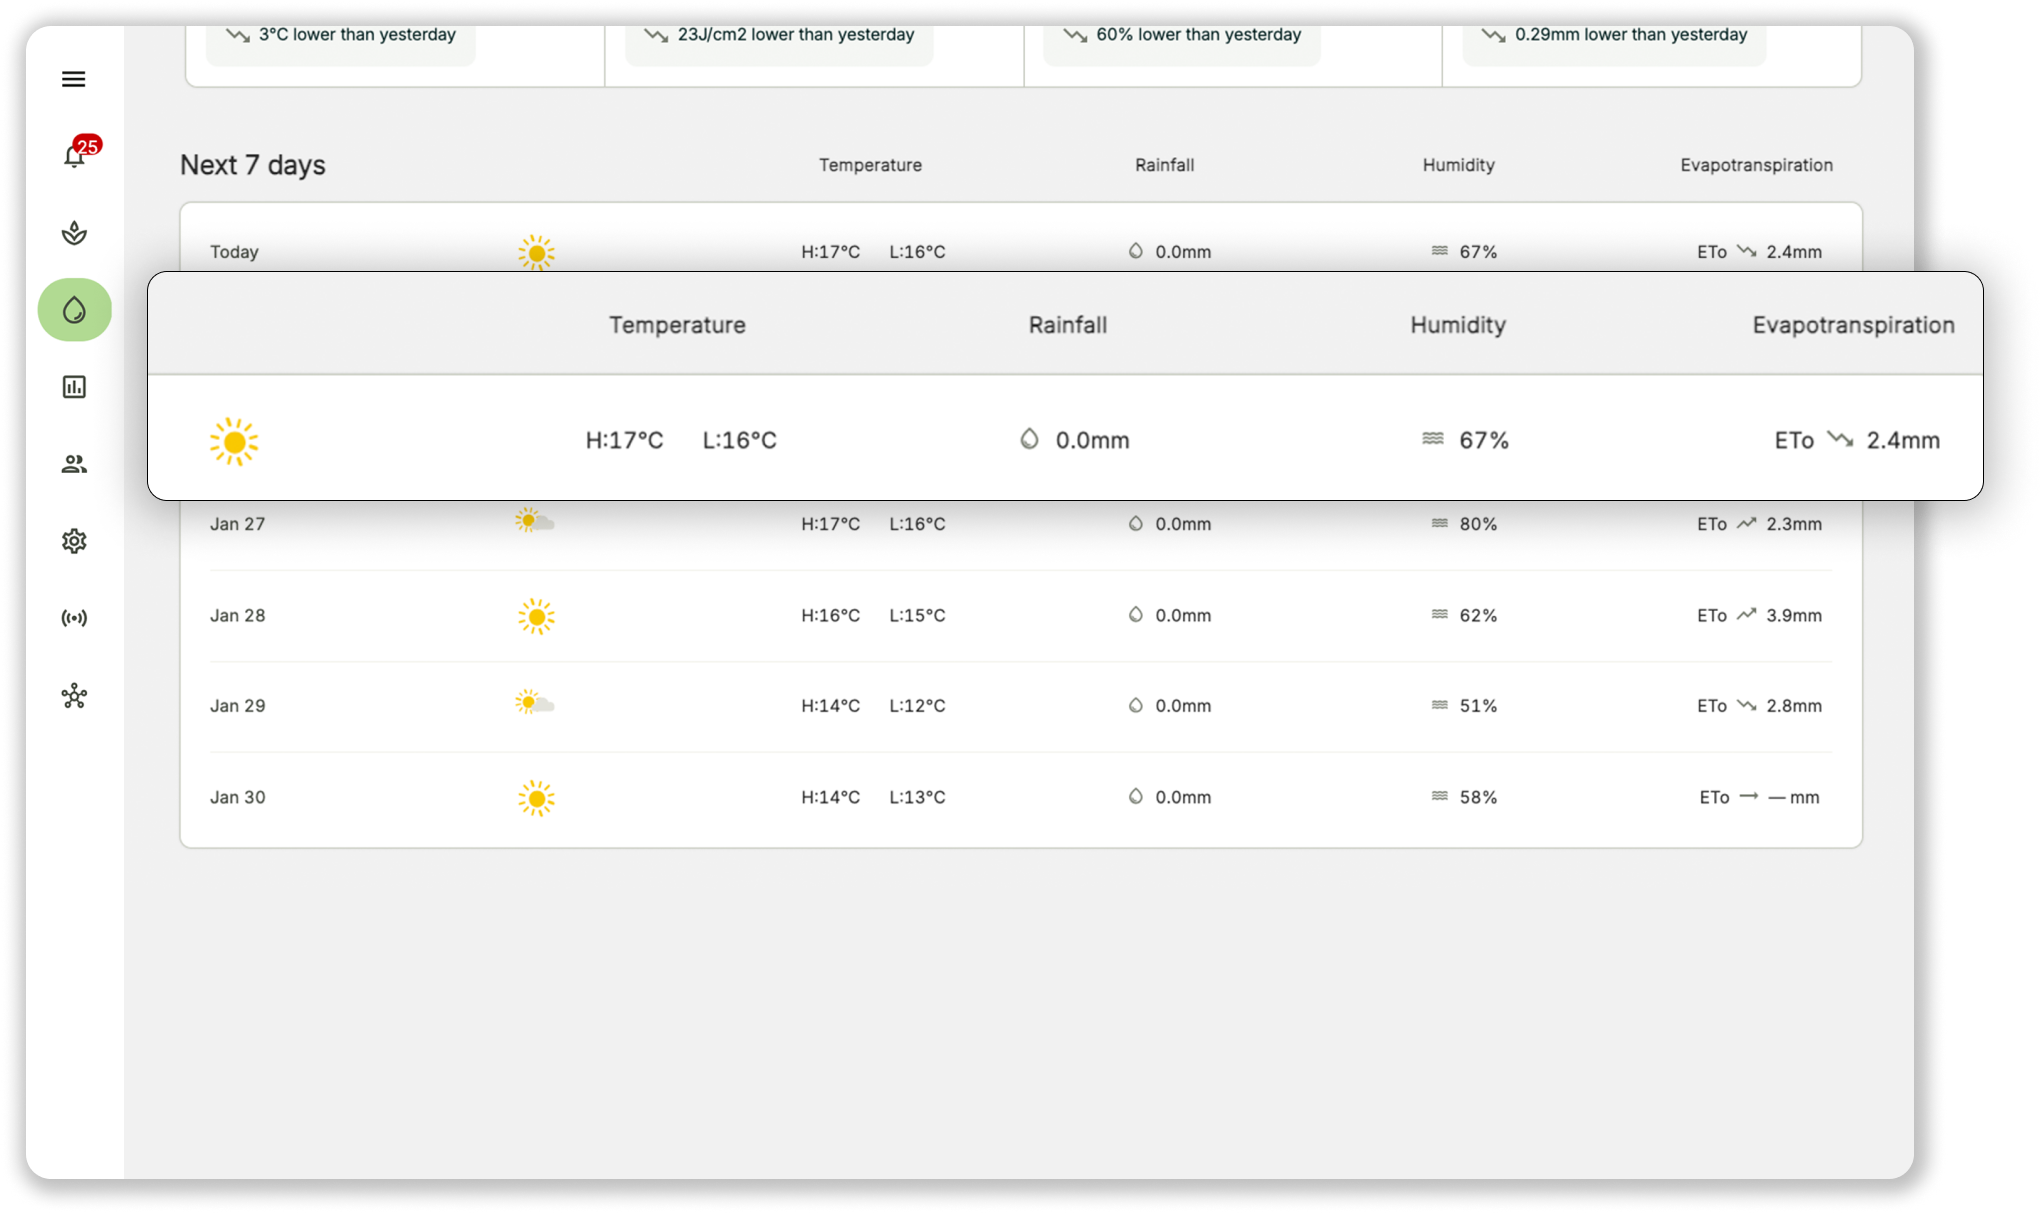Open the plant/crop sidebar icon
Viewport: 2044px width, 1213px height.
[74, 233]
